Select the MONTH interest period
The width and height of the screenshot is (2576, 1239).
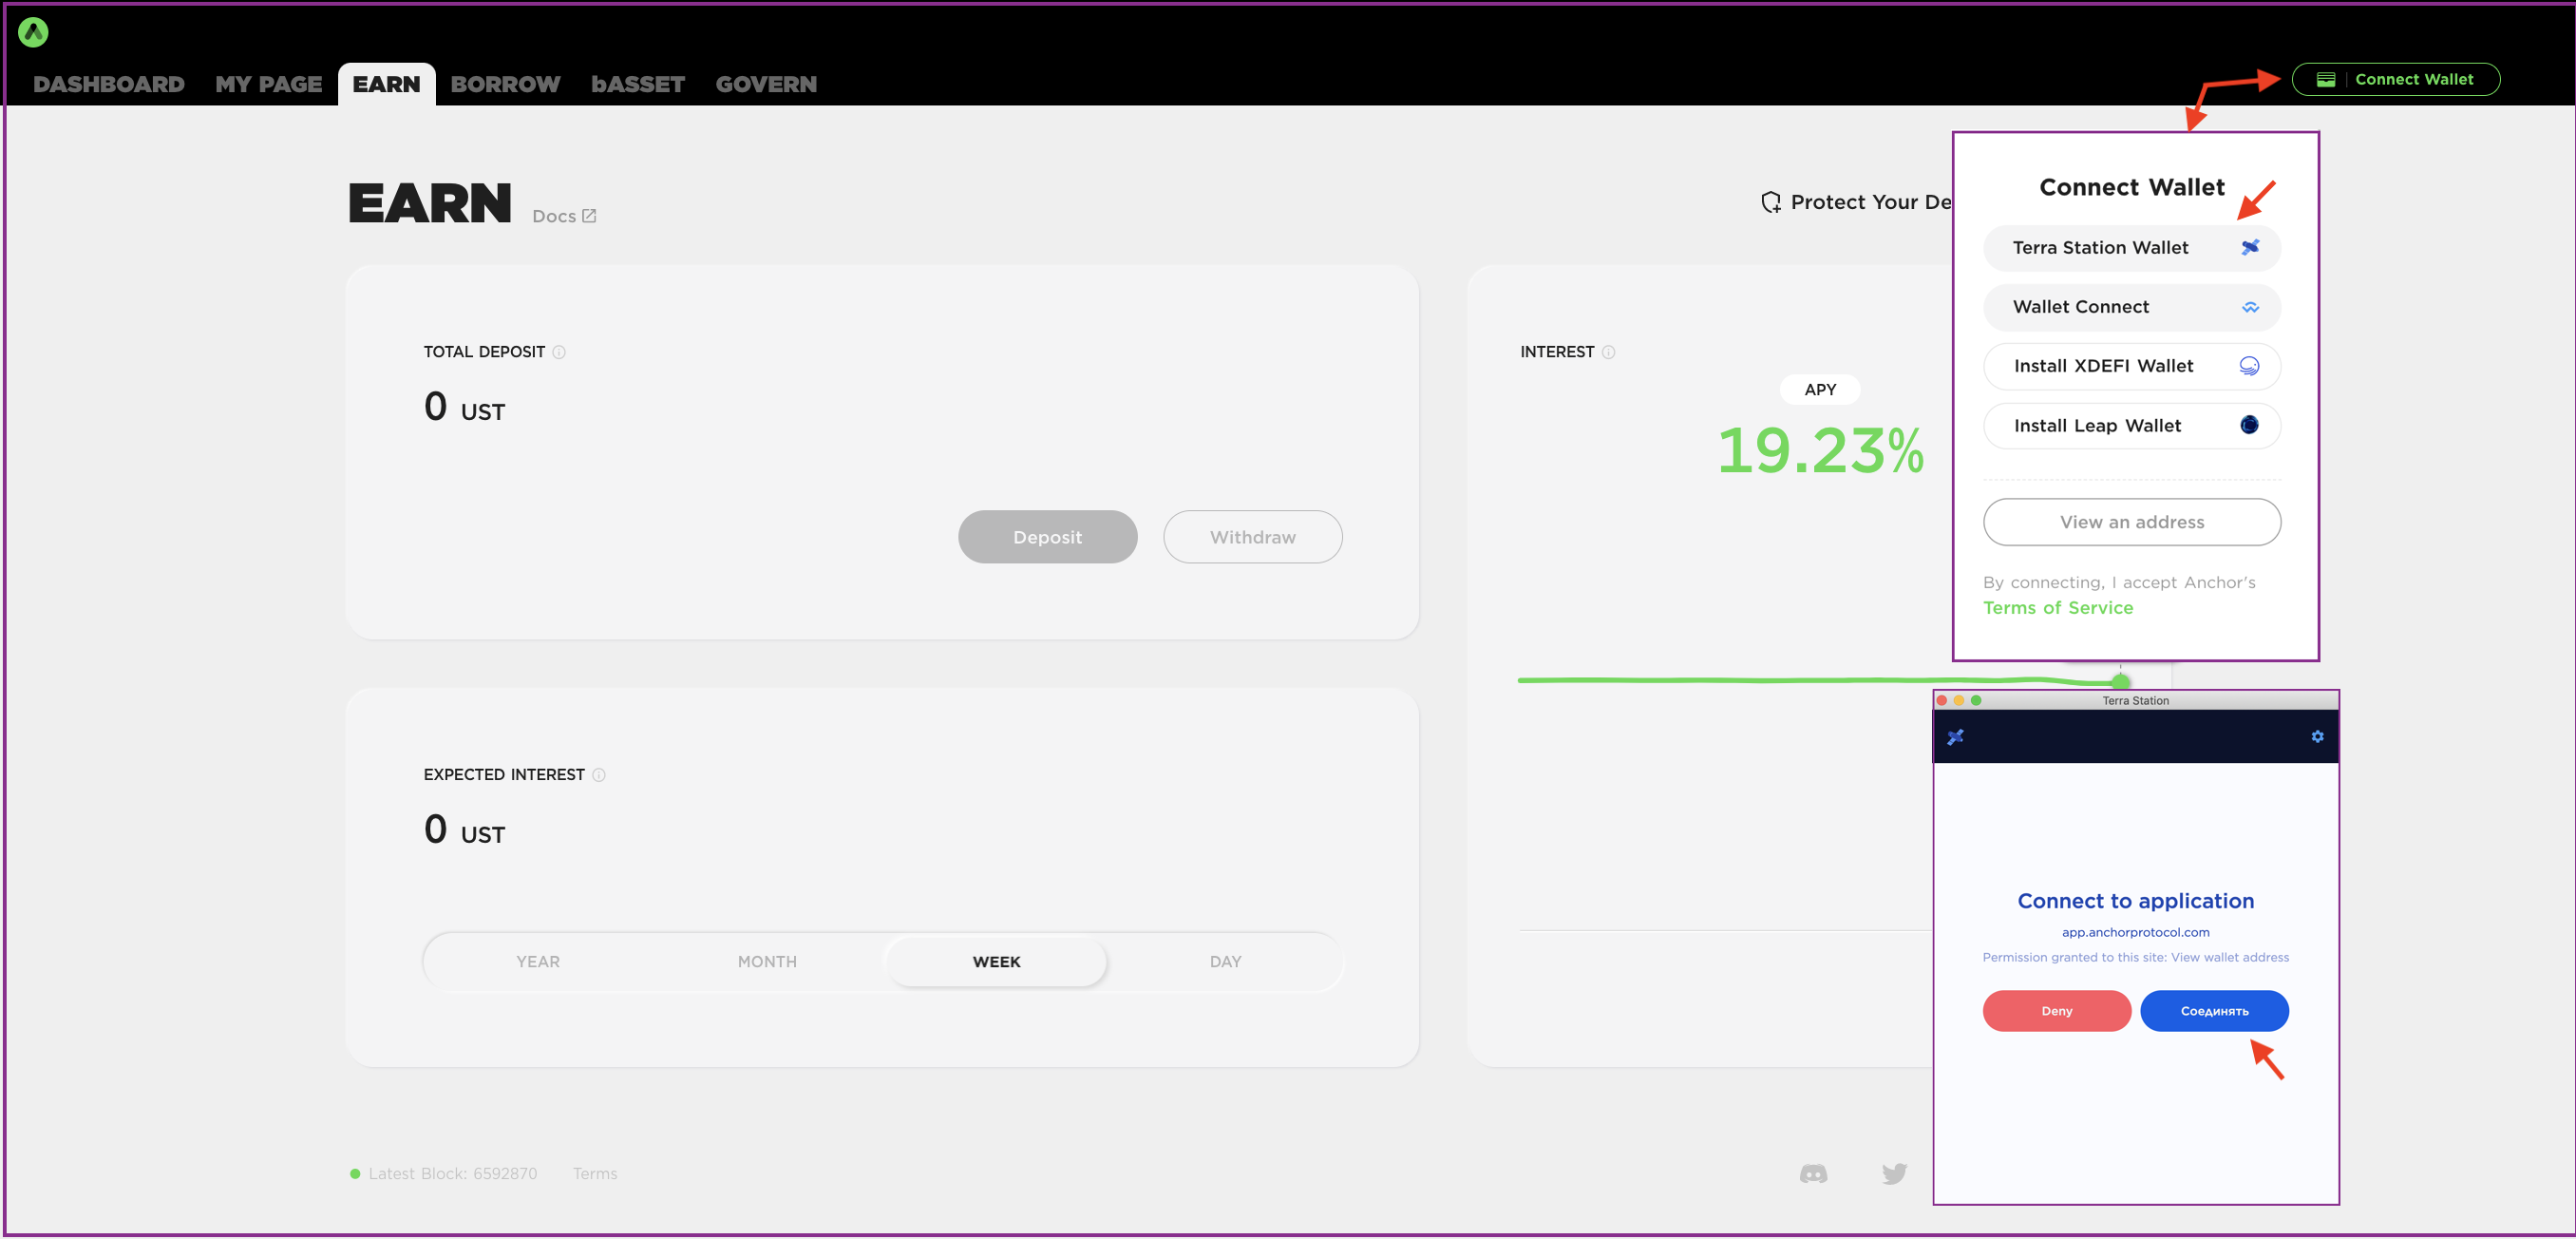(767, 961)
